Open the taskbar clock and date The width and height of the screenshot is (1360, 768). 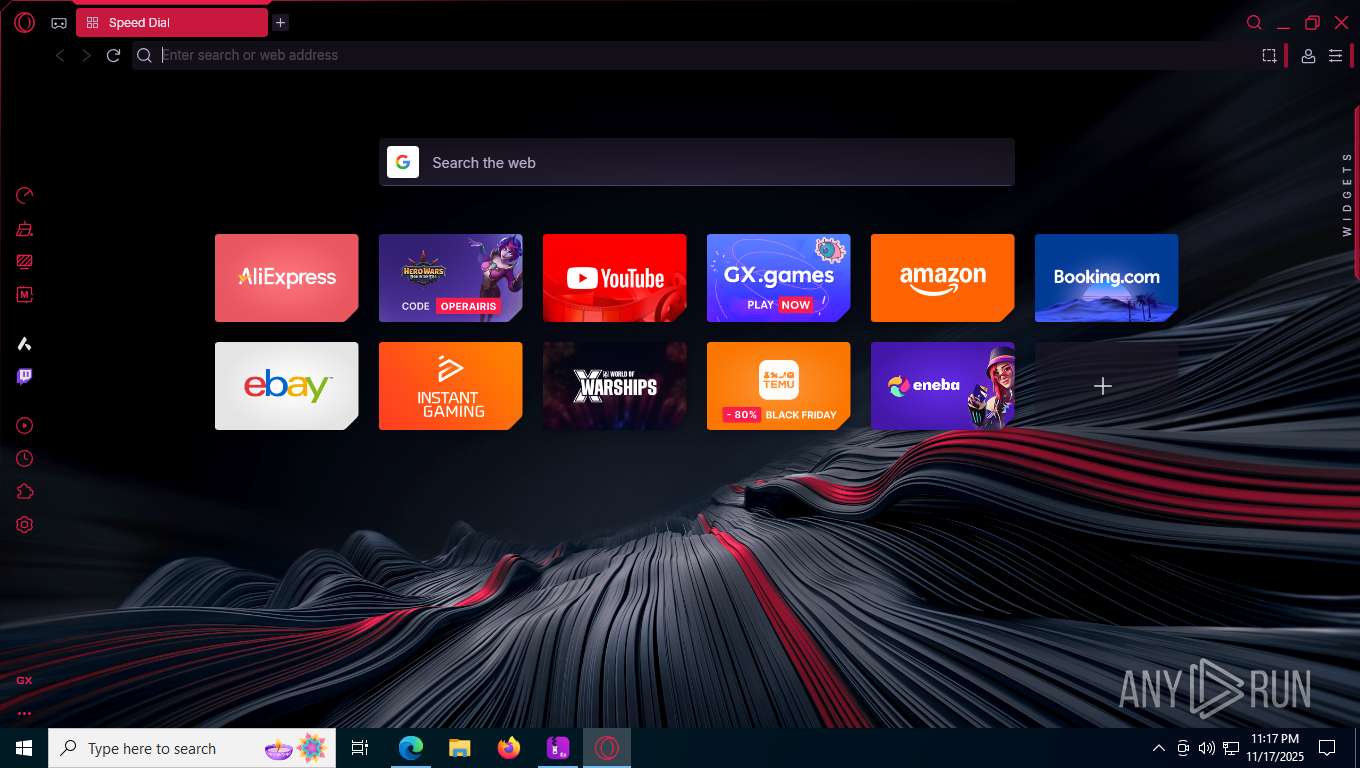1273,748
